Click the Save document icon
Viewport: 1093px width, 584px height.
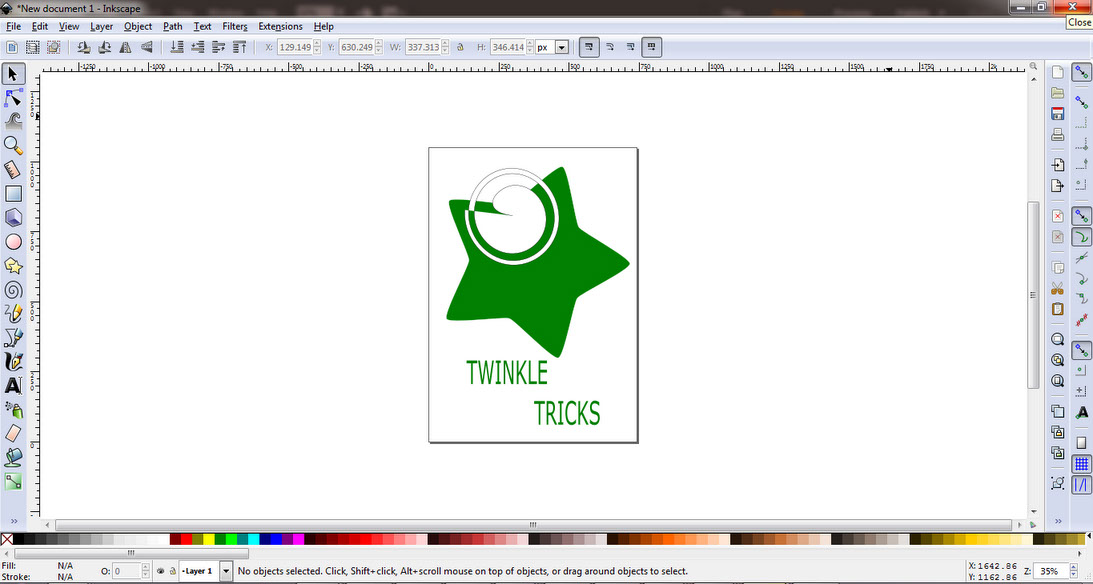[x=1057, y=114]
